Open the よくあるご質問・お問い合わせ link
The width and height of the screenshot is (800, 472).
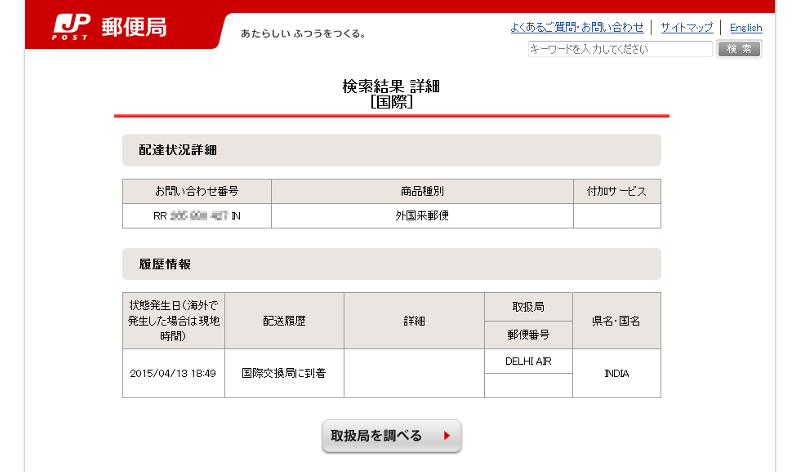[577, 27]
